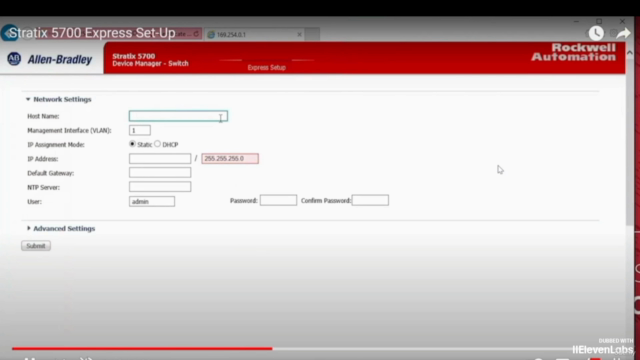Open the Express Setup menu item

(x=267, y=68)
